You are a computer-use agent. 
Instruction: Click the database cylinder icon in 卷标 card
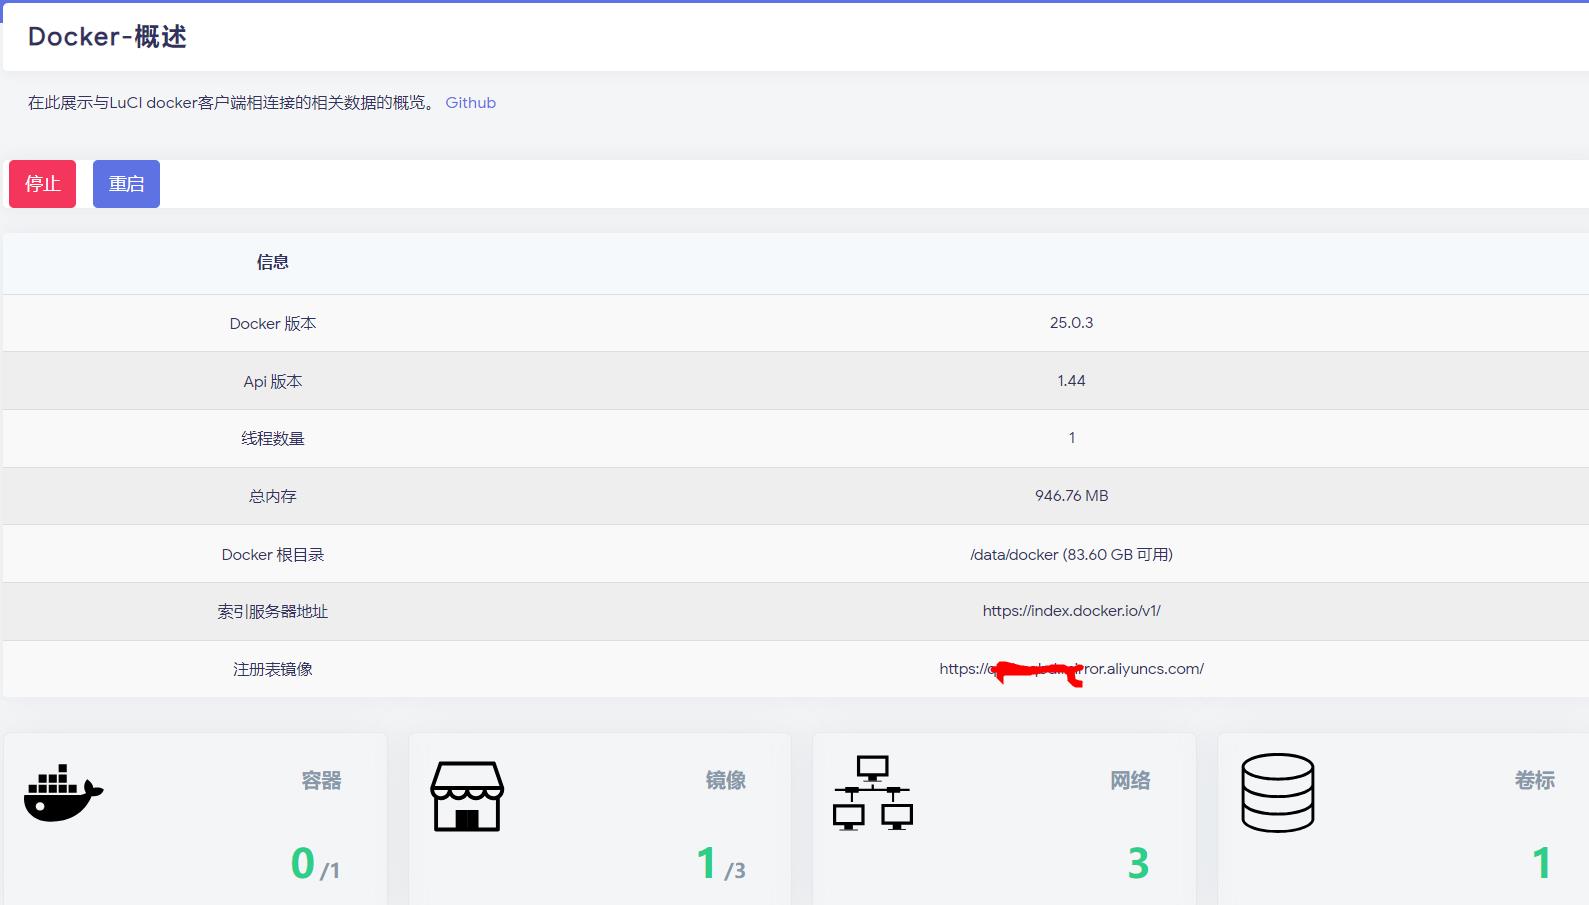tap(1277, 792)
